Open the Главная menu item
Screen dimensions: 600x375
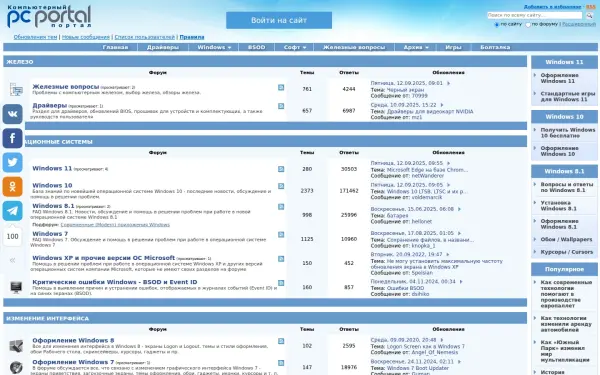click(115, 47)
